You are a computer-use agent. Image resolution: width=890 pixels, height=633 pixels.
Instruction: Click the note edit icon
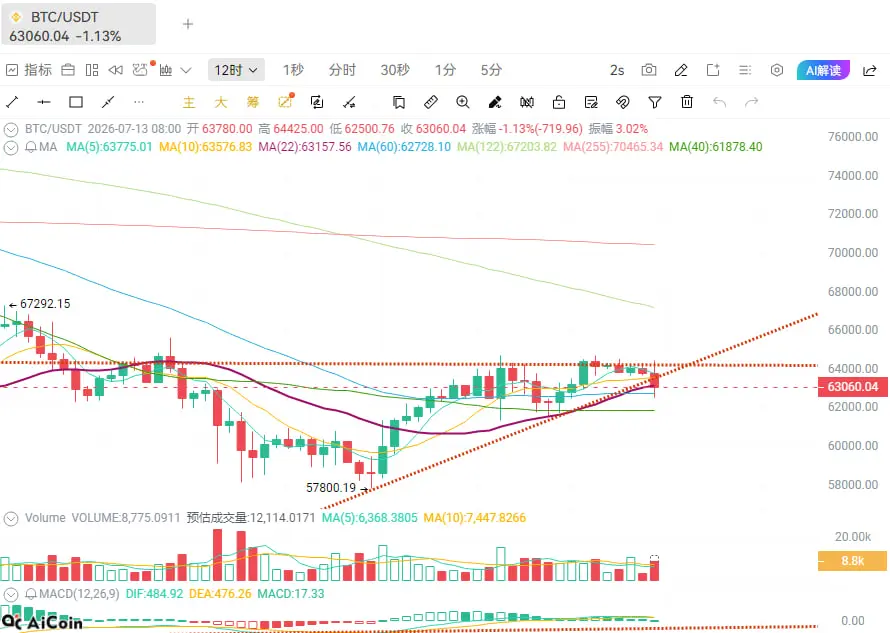pyautogui.click(x=591, y=102)
